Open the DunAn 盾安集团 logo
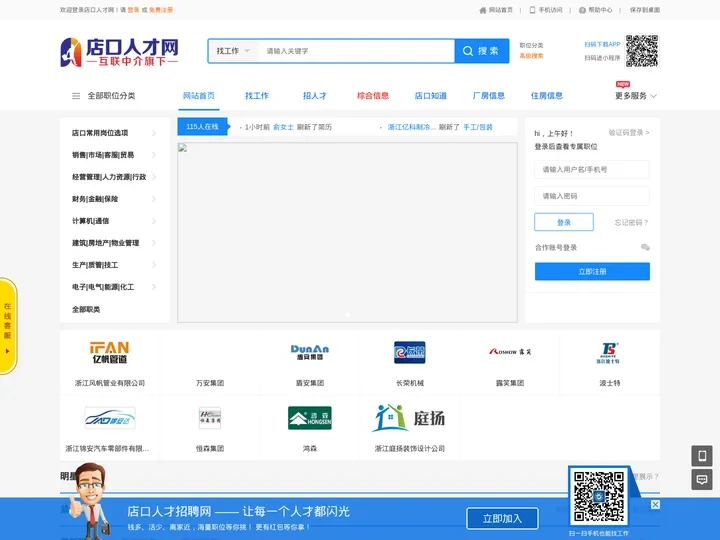 coord(309,352)
